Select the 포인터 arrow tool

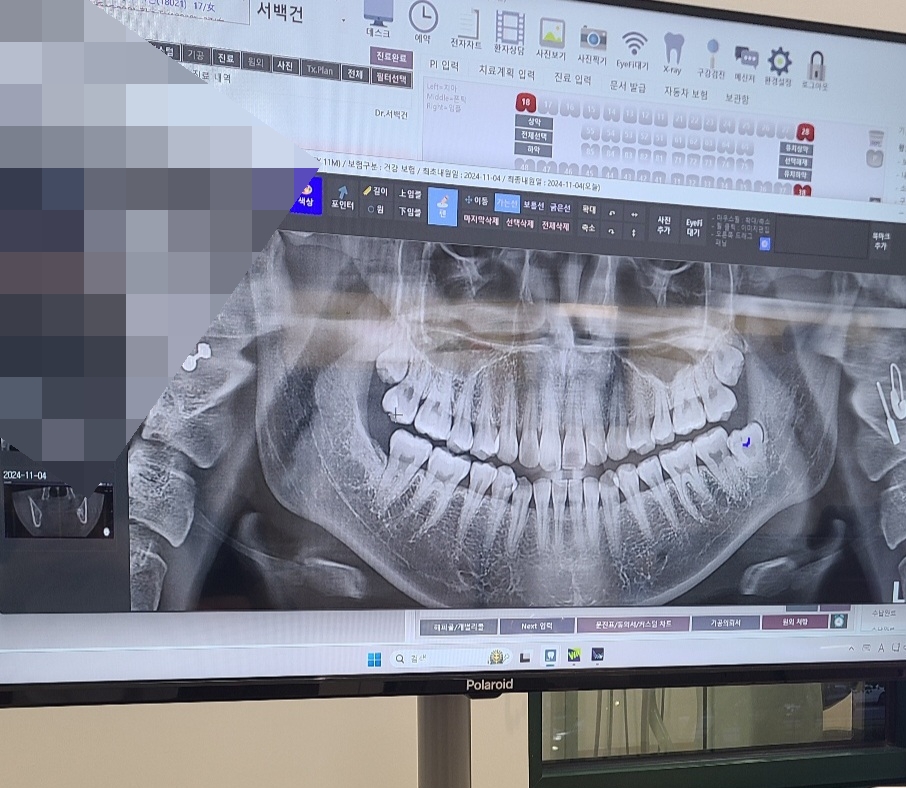pyautogui.click(x=343, y=197)
